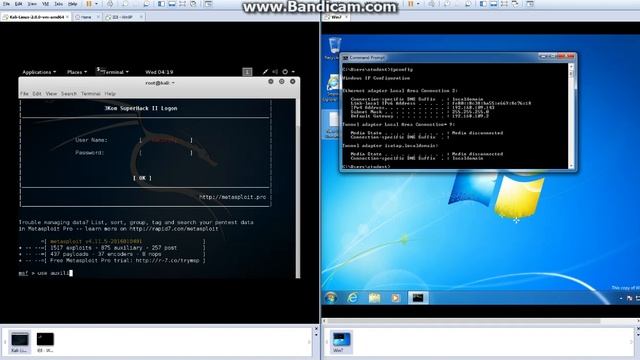The width and height of the screenshot is (640, 360).
Task: Open View menu in left VMware window
Action: point(32,4)
